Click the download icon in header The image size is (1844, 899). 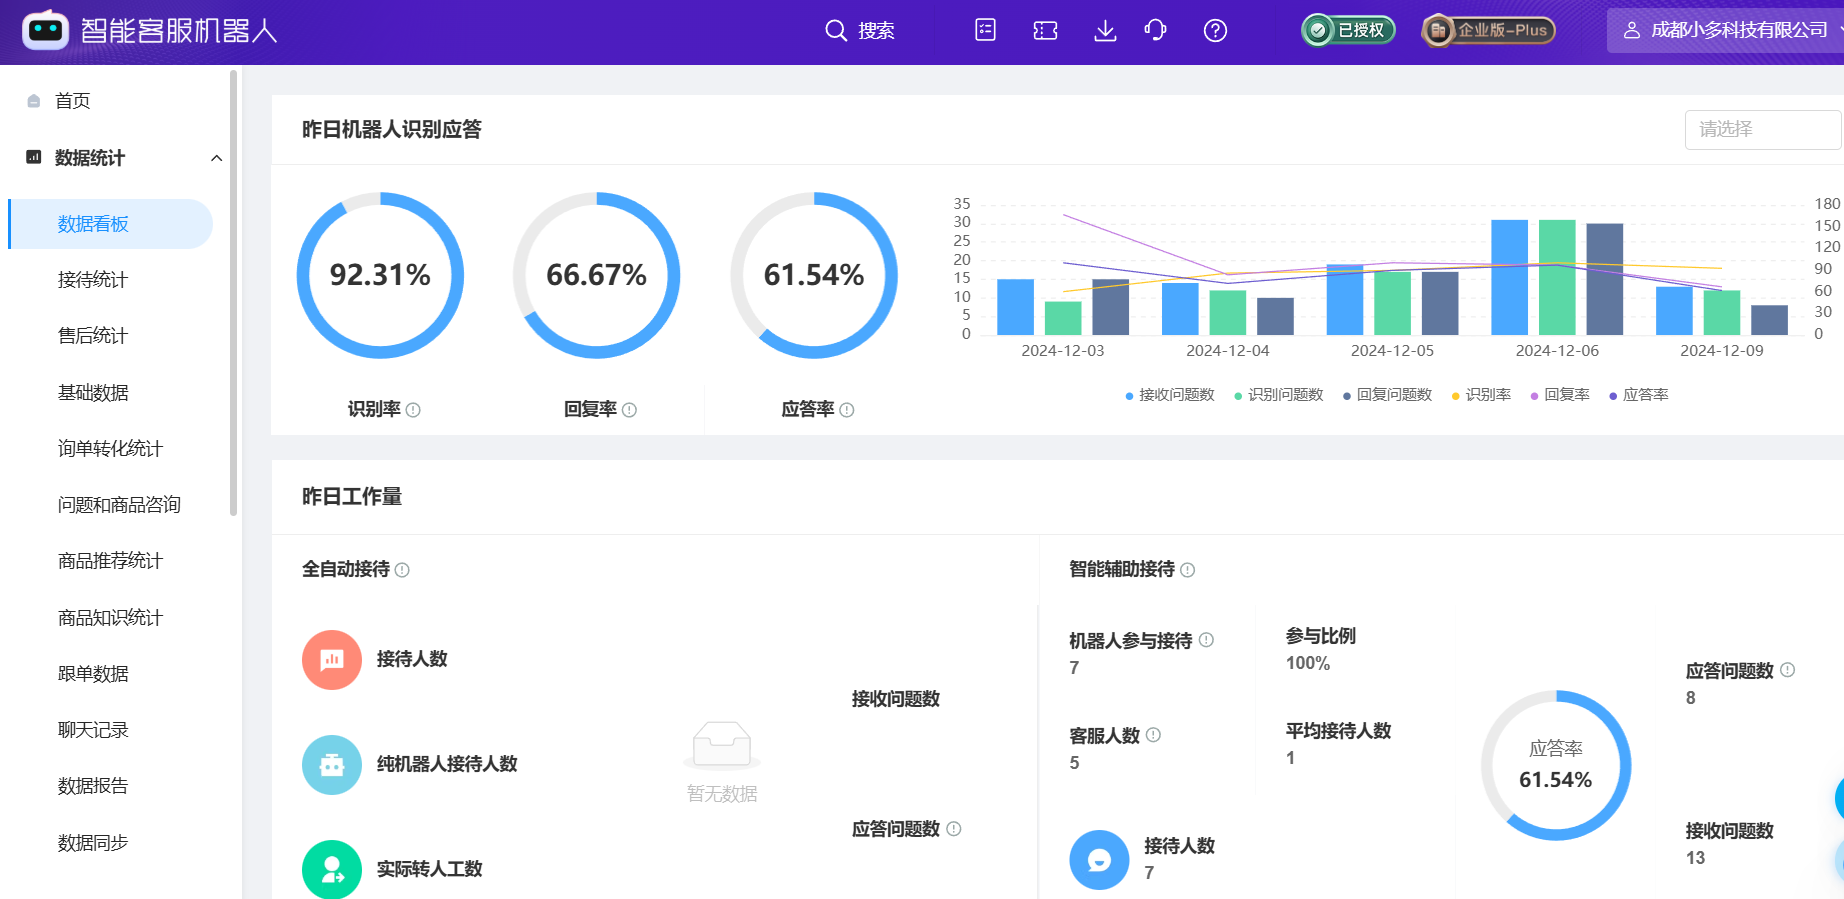[1105, 30]
